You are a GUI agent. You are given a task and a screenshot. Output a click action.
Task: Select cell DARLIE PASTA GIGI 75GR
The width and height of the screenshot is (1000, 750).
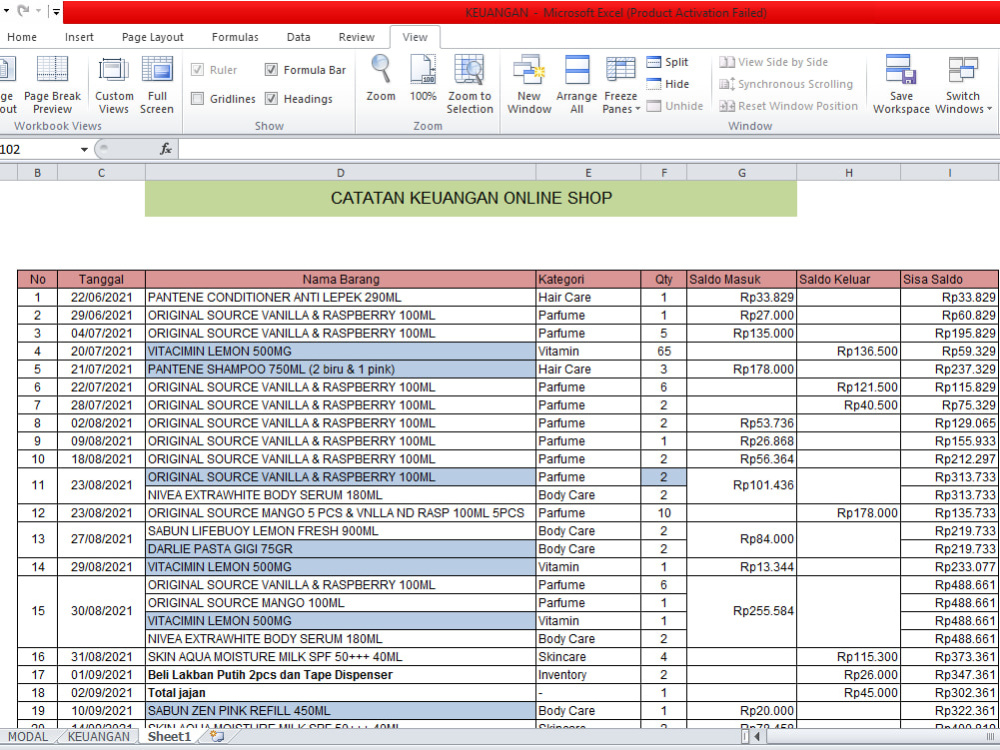341,549
